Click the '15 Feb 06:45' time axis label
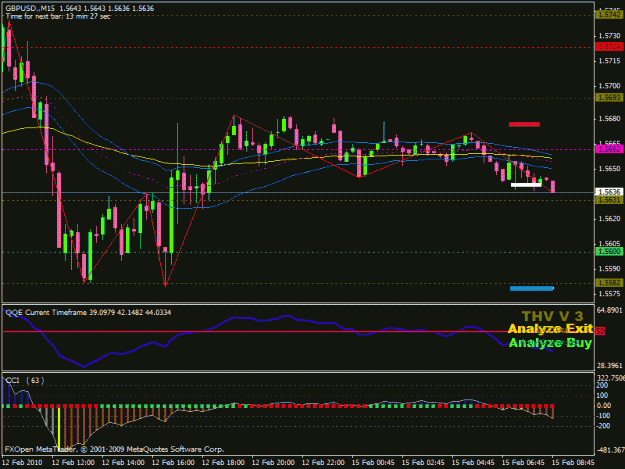Viewport: 625px width, 469px height. coord(523,462)
